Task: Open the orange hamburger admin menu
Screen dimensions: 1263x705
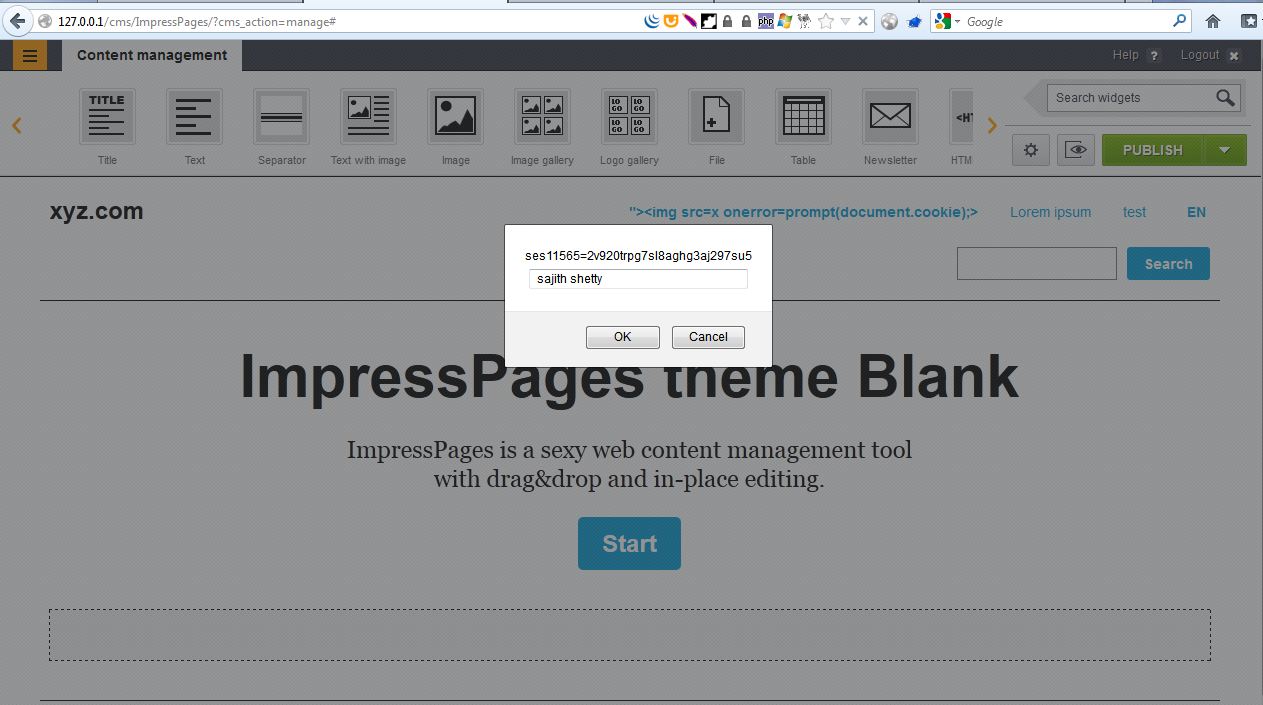Action: coord(30,56)
